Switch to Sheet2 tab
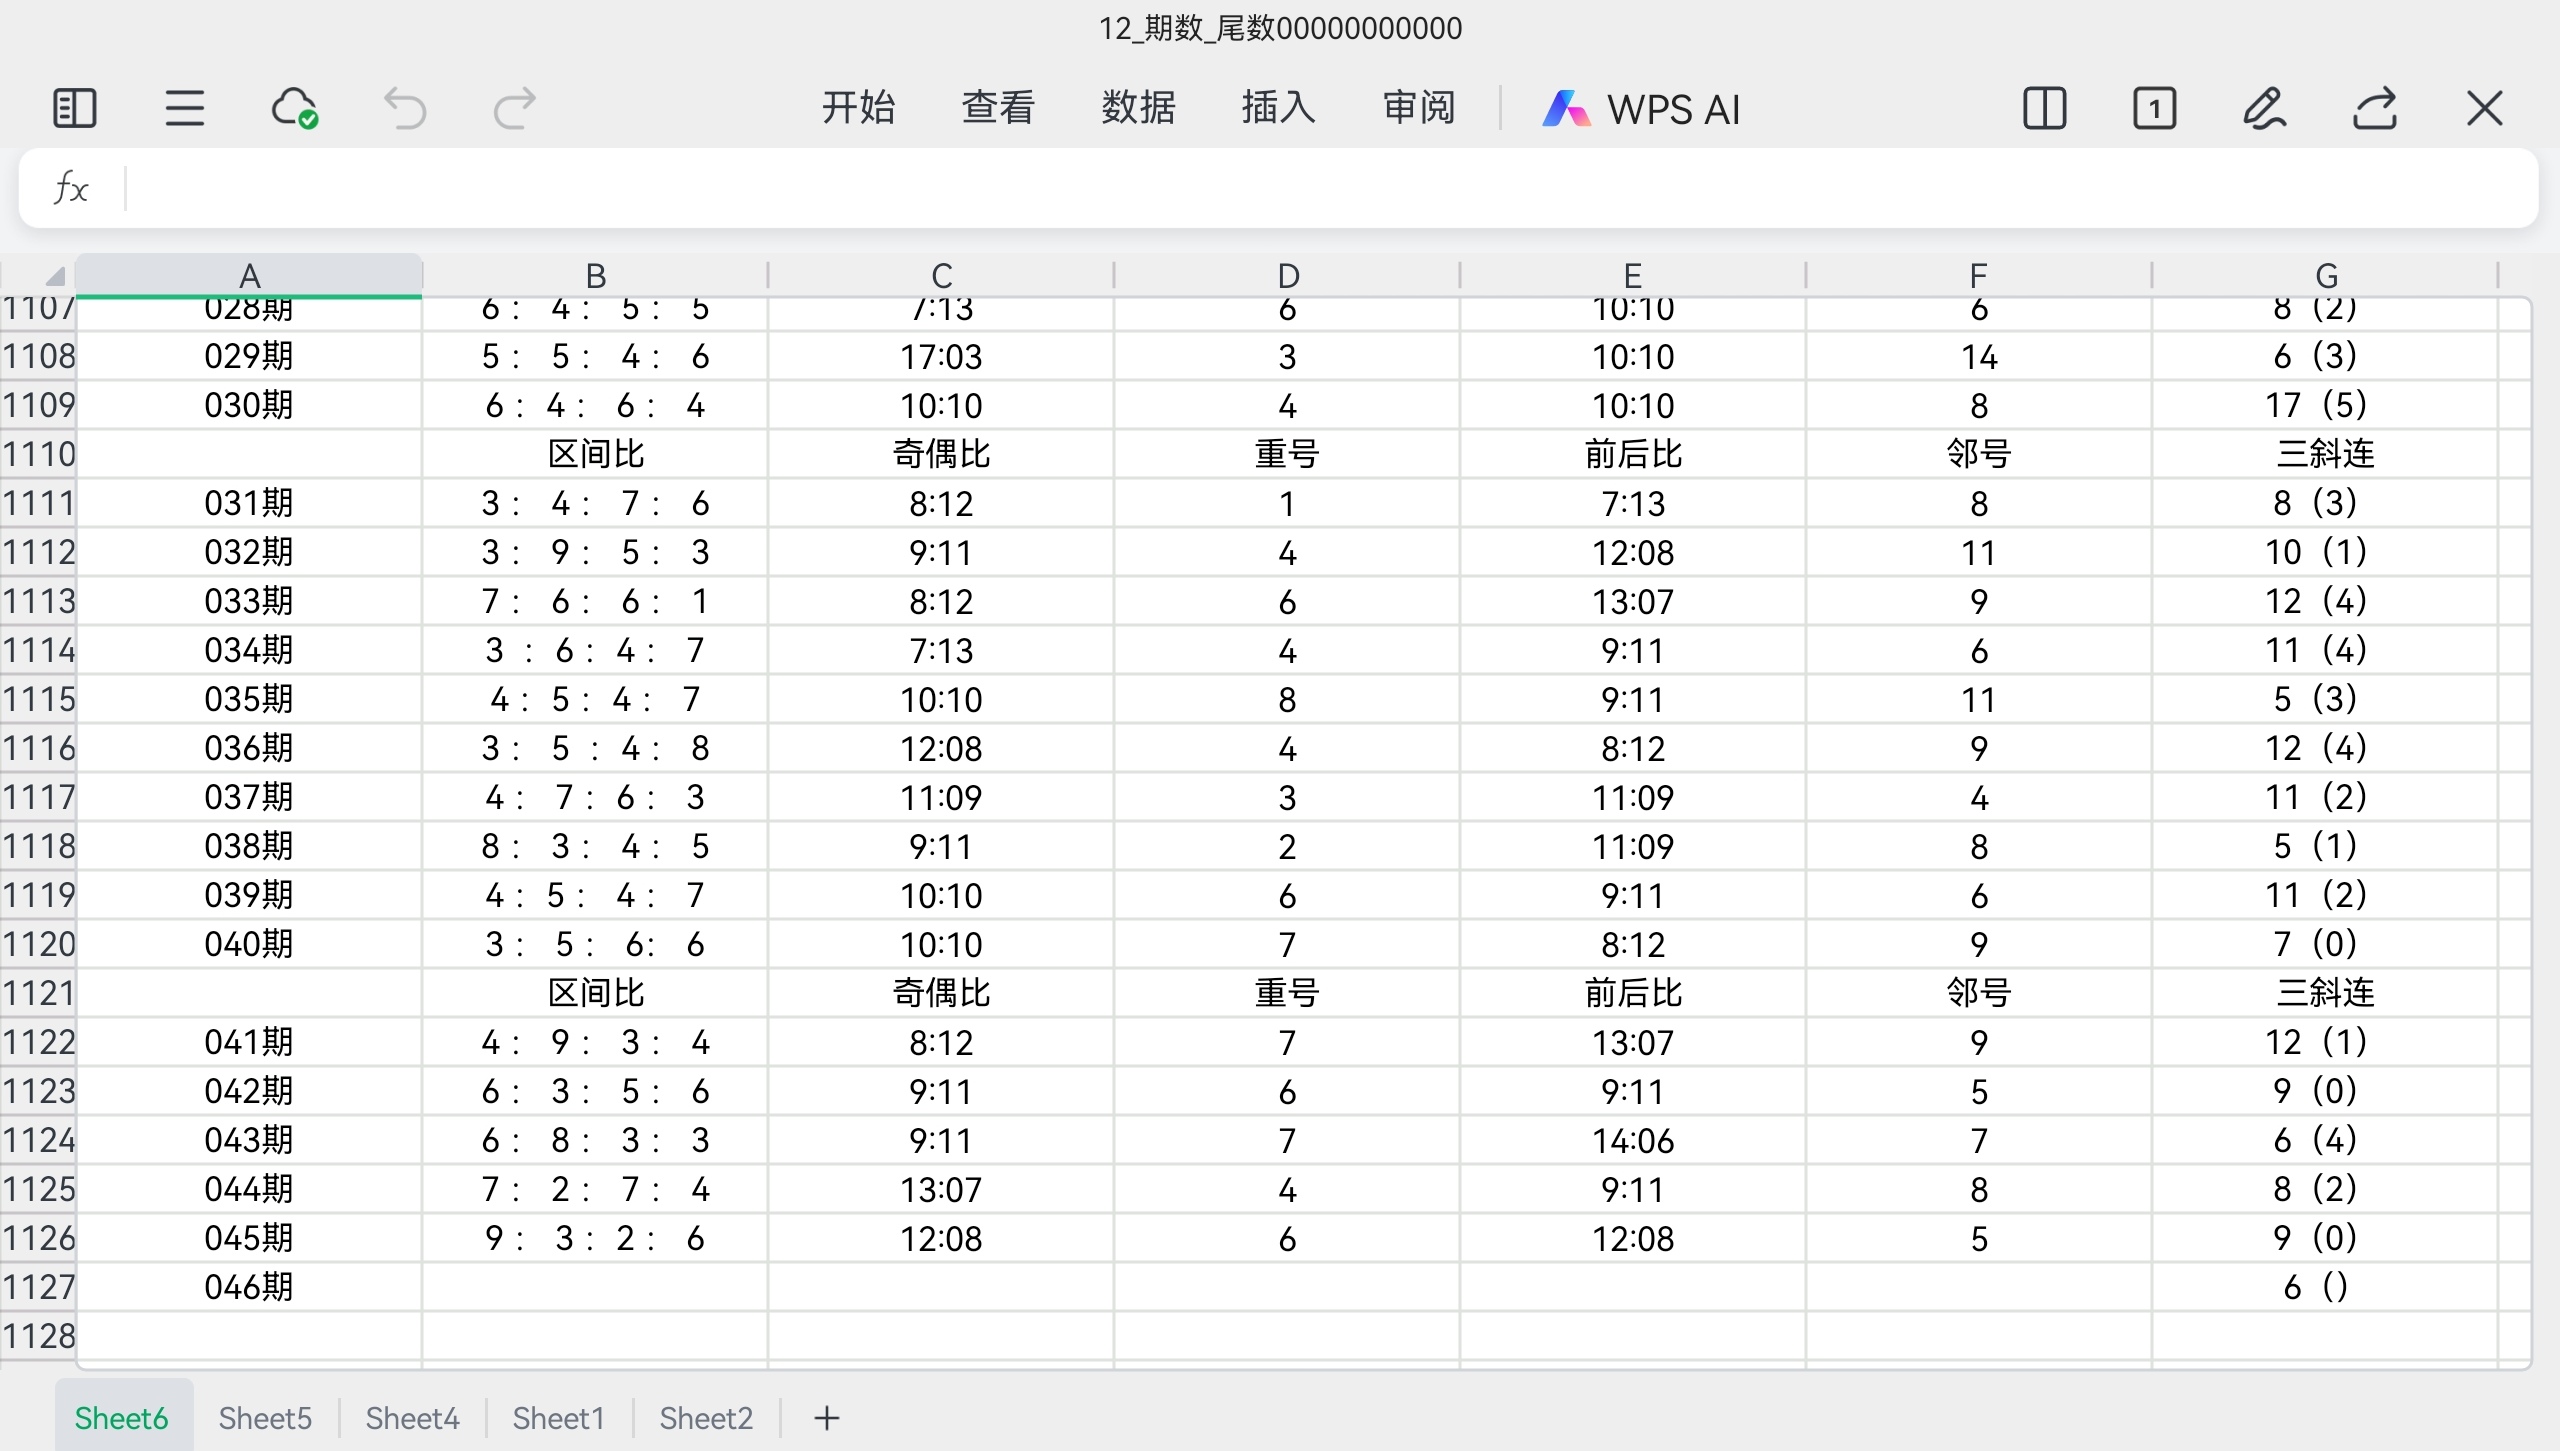Screen dimensions: 2560x1451 point(706,1418)
